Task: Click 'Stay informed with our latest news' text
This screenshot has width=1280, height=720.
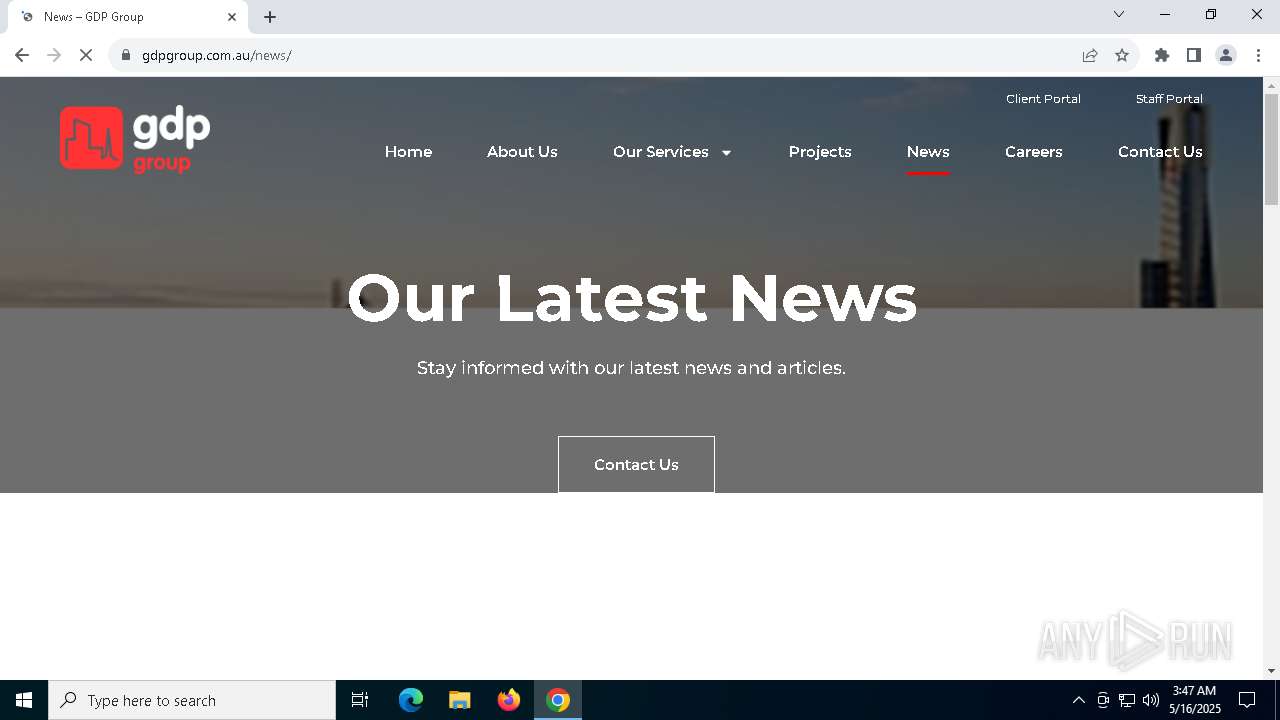Action: (x=631, y=368)
